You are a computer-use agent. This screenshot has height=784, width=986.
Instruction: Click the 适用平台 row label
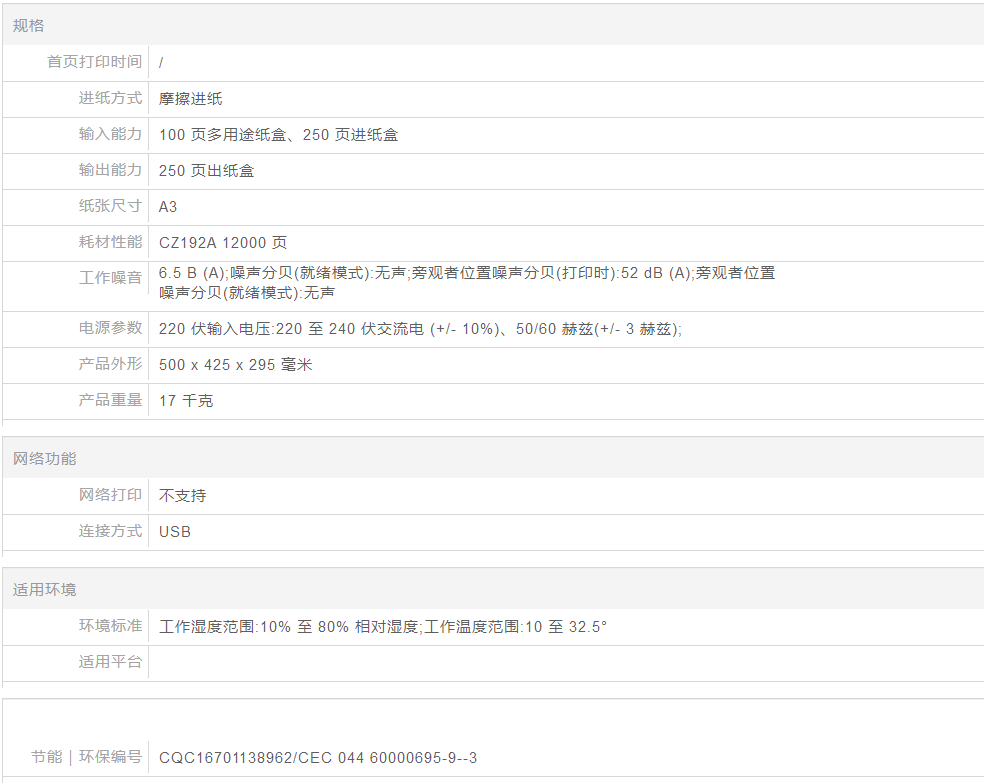(x=111, y=662)
